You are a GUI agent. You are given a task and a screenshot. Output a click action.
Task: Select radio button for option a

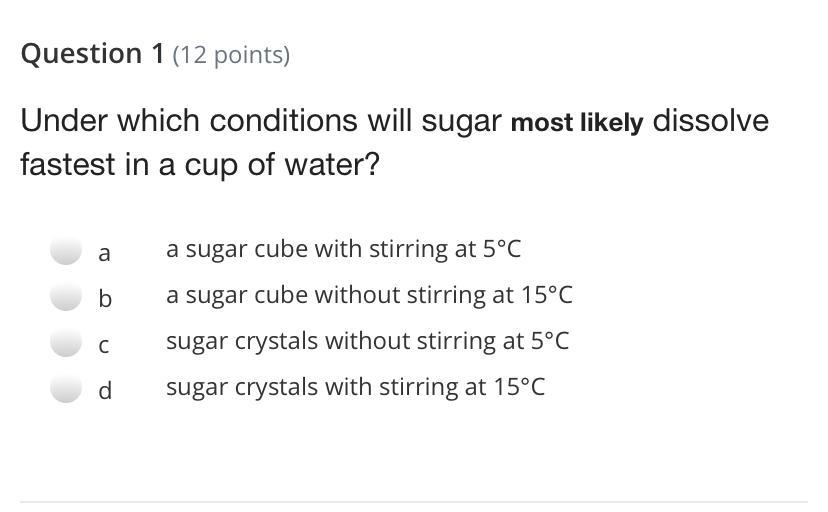66,251
